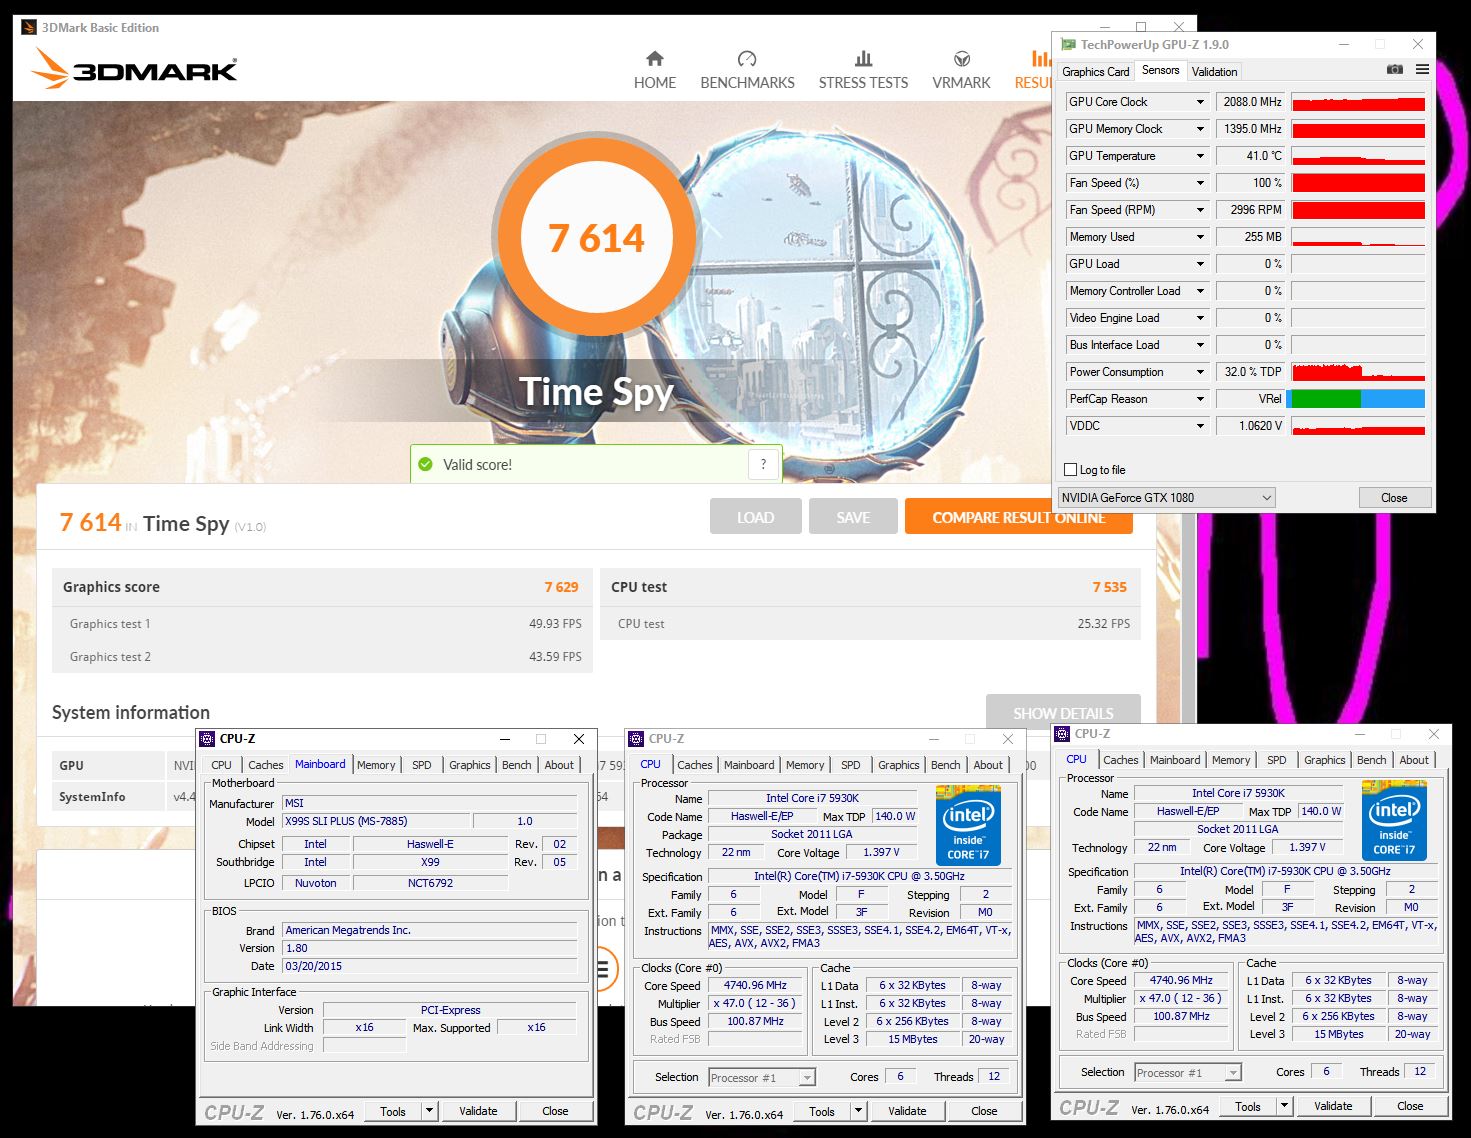Click the Intel Core i7 logo in middle CPU-Z
The image size is (1471, 1138).
pos(968,825)
